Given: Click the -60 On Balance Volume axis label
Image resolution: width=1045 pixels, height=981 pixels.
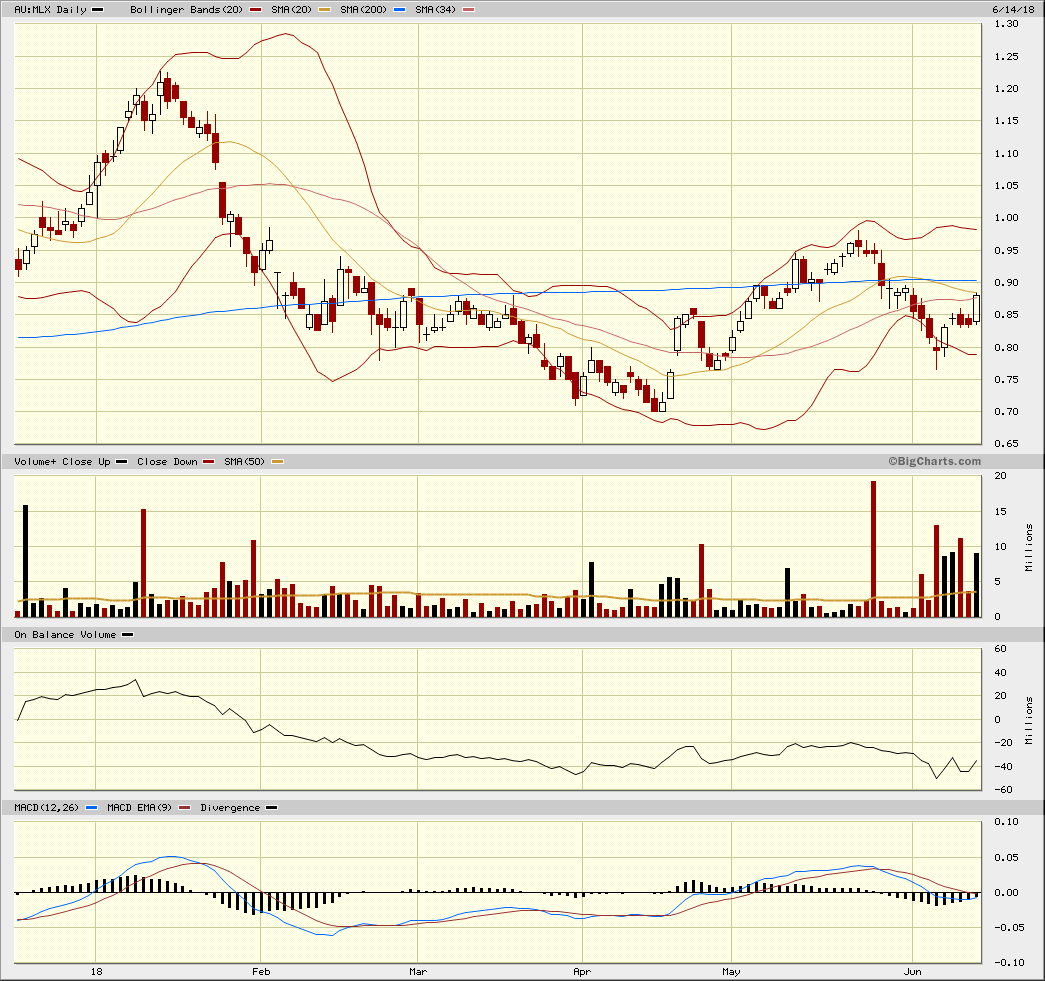Looking at the screenshot, I should click(x=1004, y=790).
